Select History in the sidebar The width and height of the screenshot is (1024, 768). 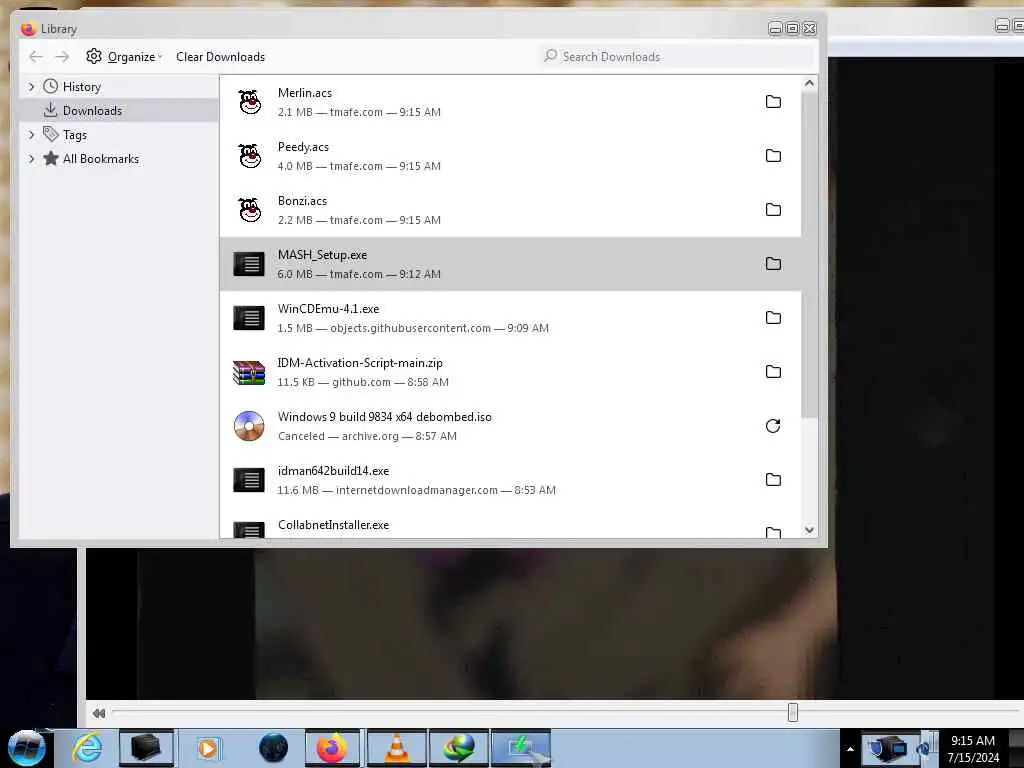82,87
